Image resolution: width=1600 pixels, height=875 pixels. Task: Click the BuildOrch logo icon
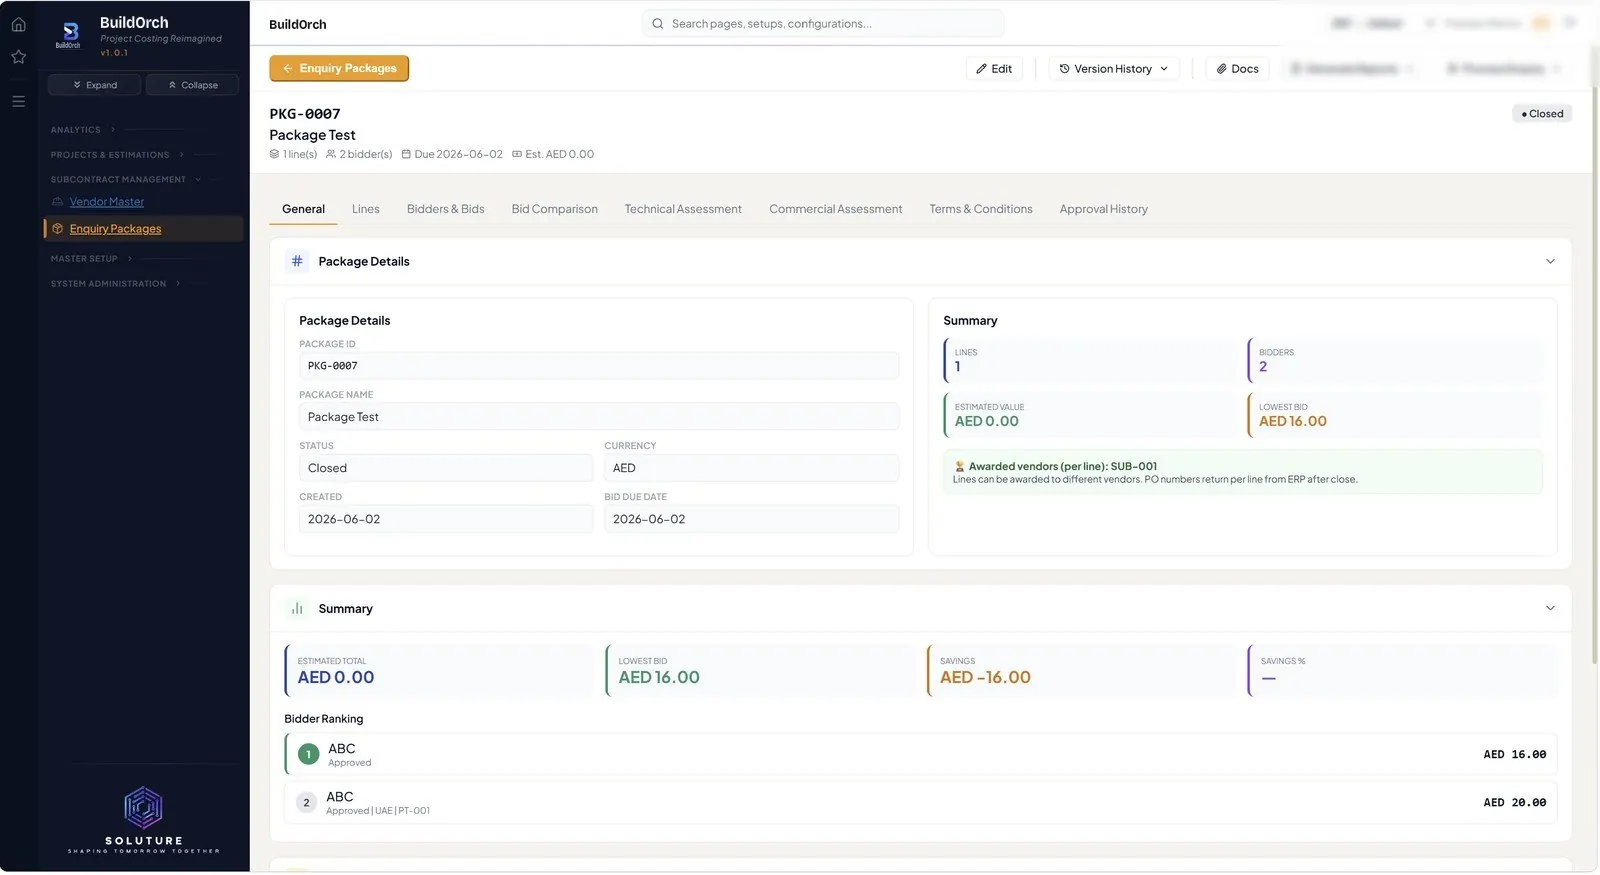[70, 34]
